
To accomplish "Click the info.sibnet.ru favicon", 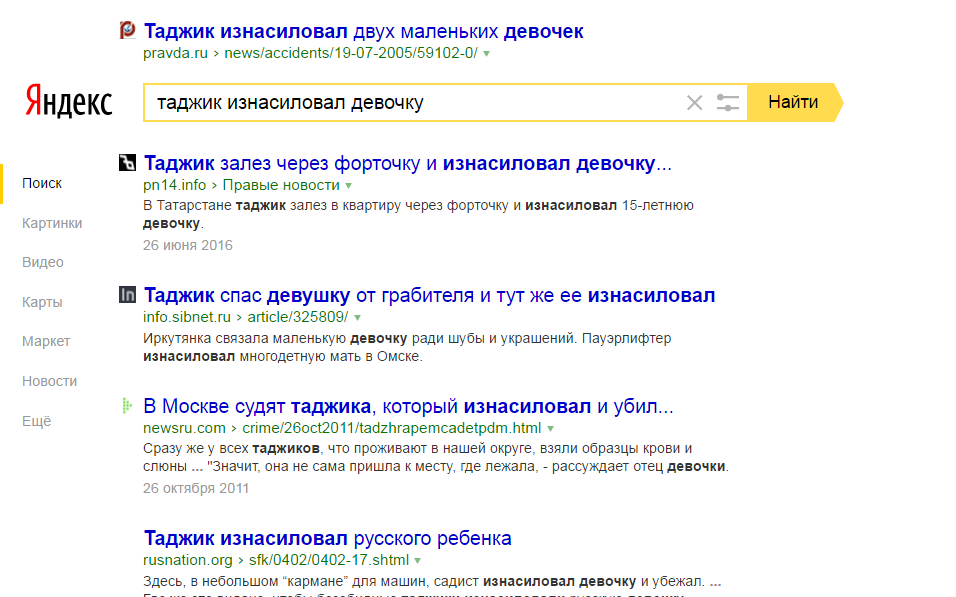I will [127, 295].
